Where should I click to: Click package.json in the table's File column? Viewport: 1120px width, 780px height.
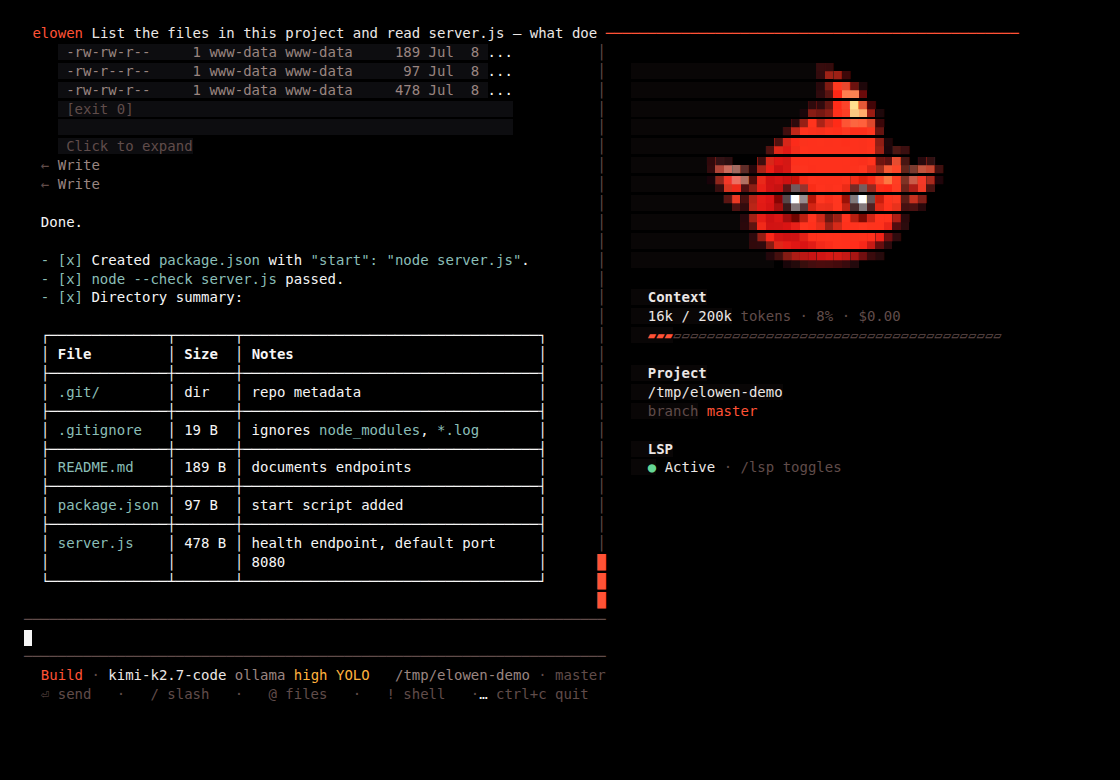click(x=109, y=505)
